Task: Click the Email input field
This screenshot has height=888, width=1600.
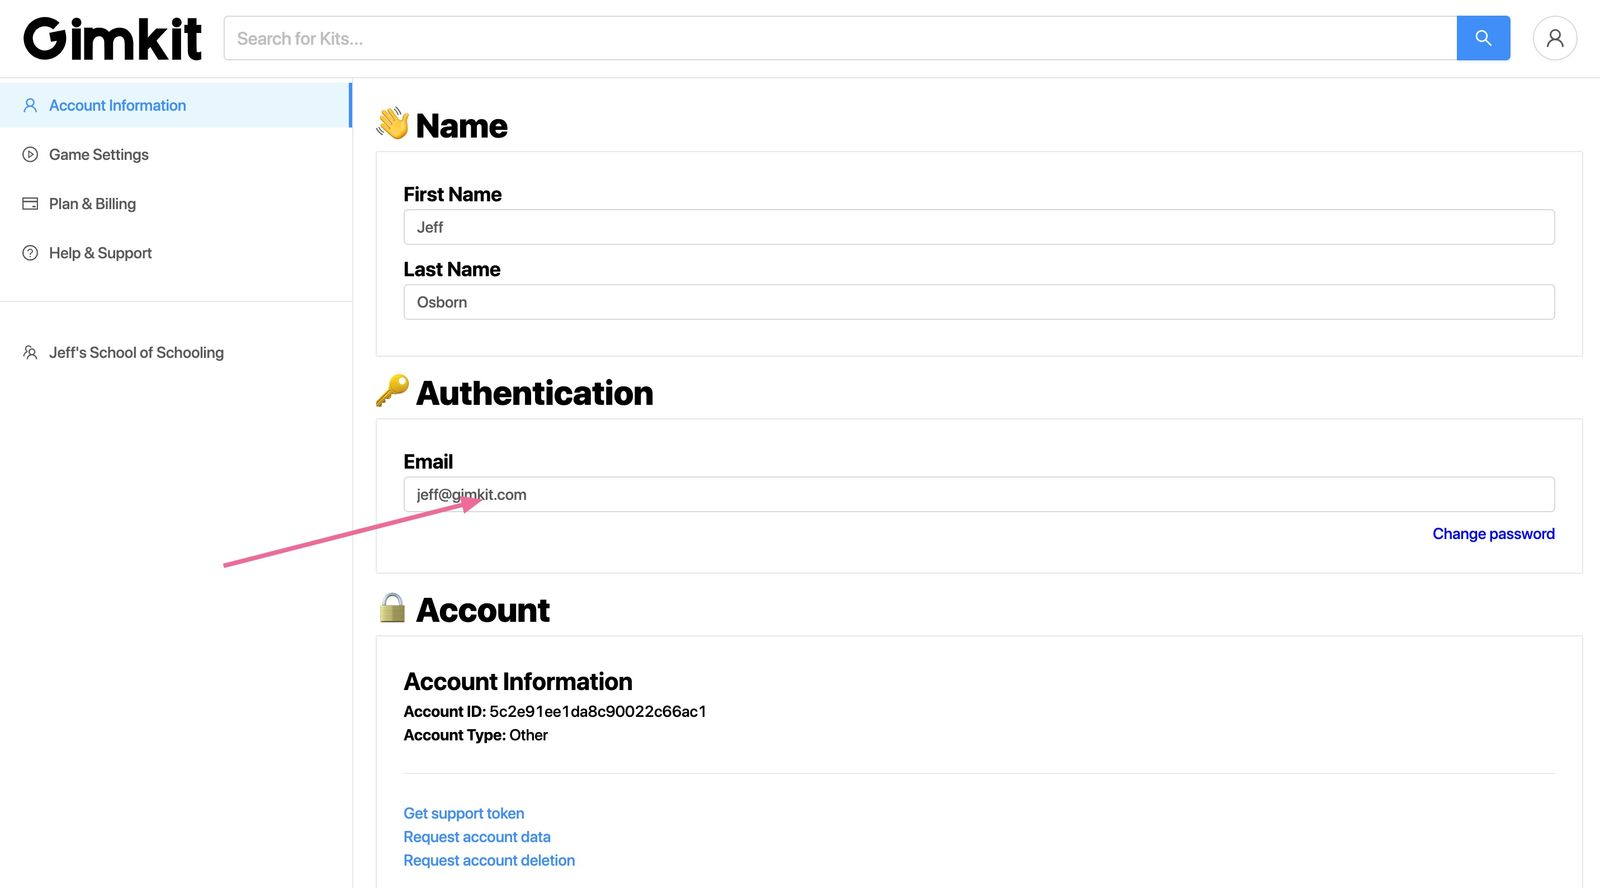Action: [x=979, y=494]
